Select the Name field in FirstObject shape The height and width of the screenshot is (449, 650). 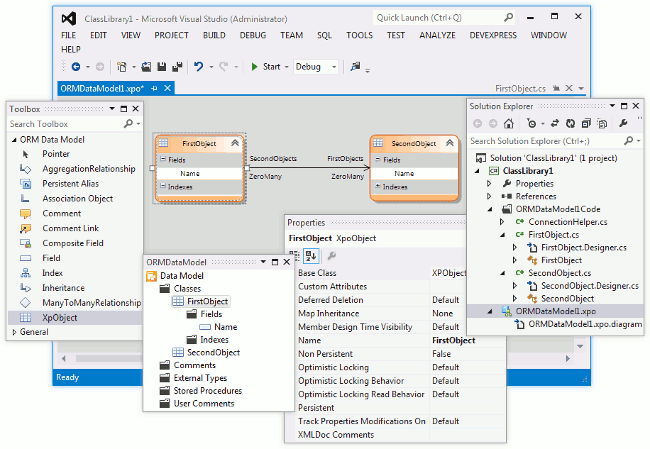tap(199, 173)
